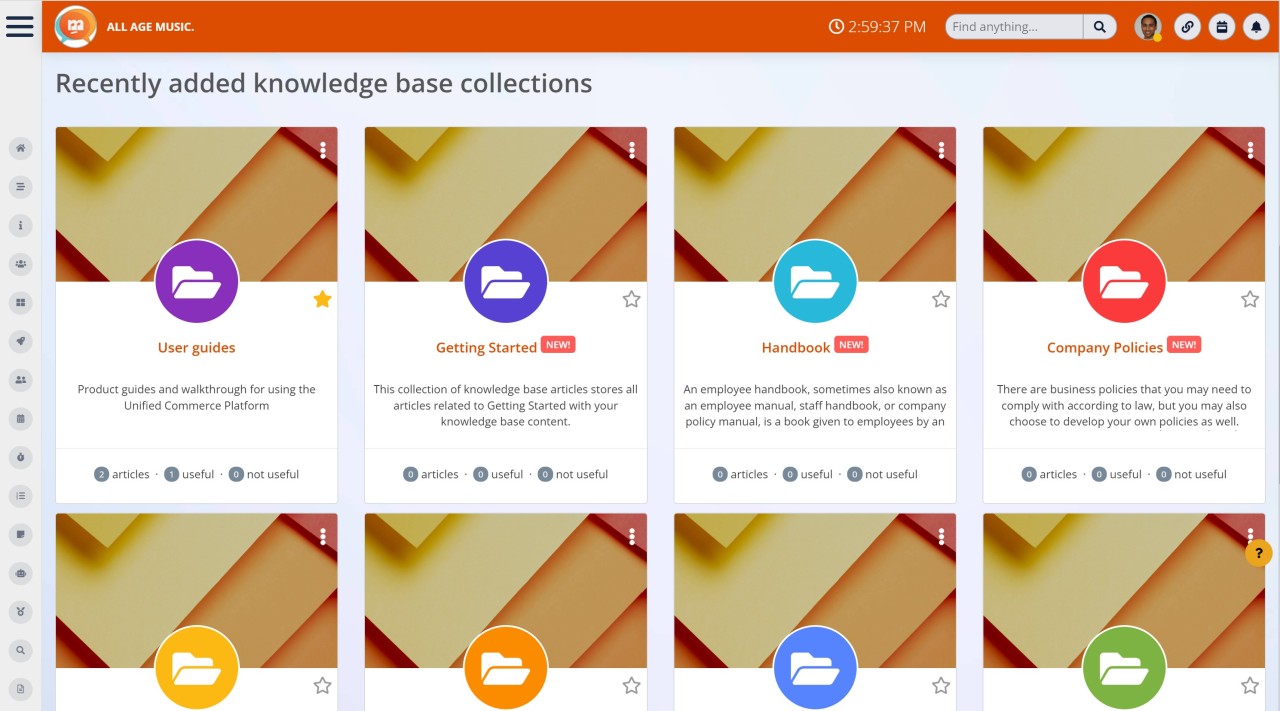The image size is (1280, 711).
Task: Click the globe icon in the sidebar
Action: (20, 573)
